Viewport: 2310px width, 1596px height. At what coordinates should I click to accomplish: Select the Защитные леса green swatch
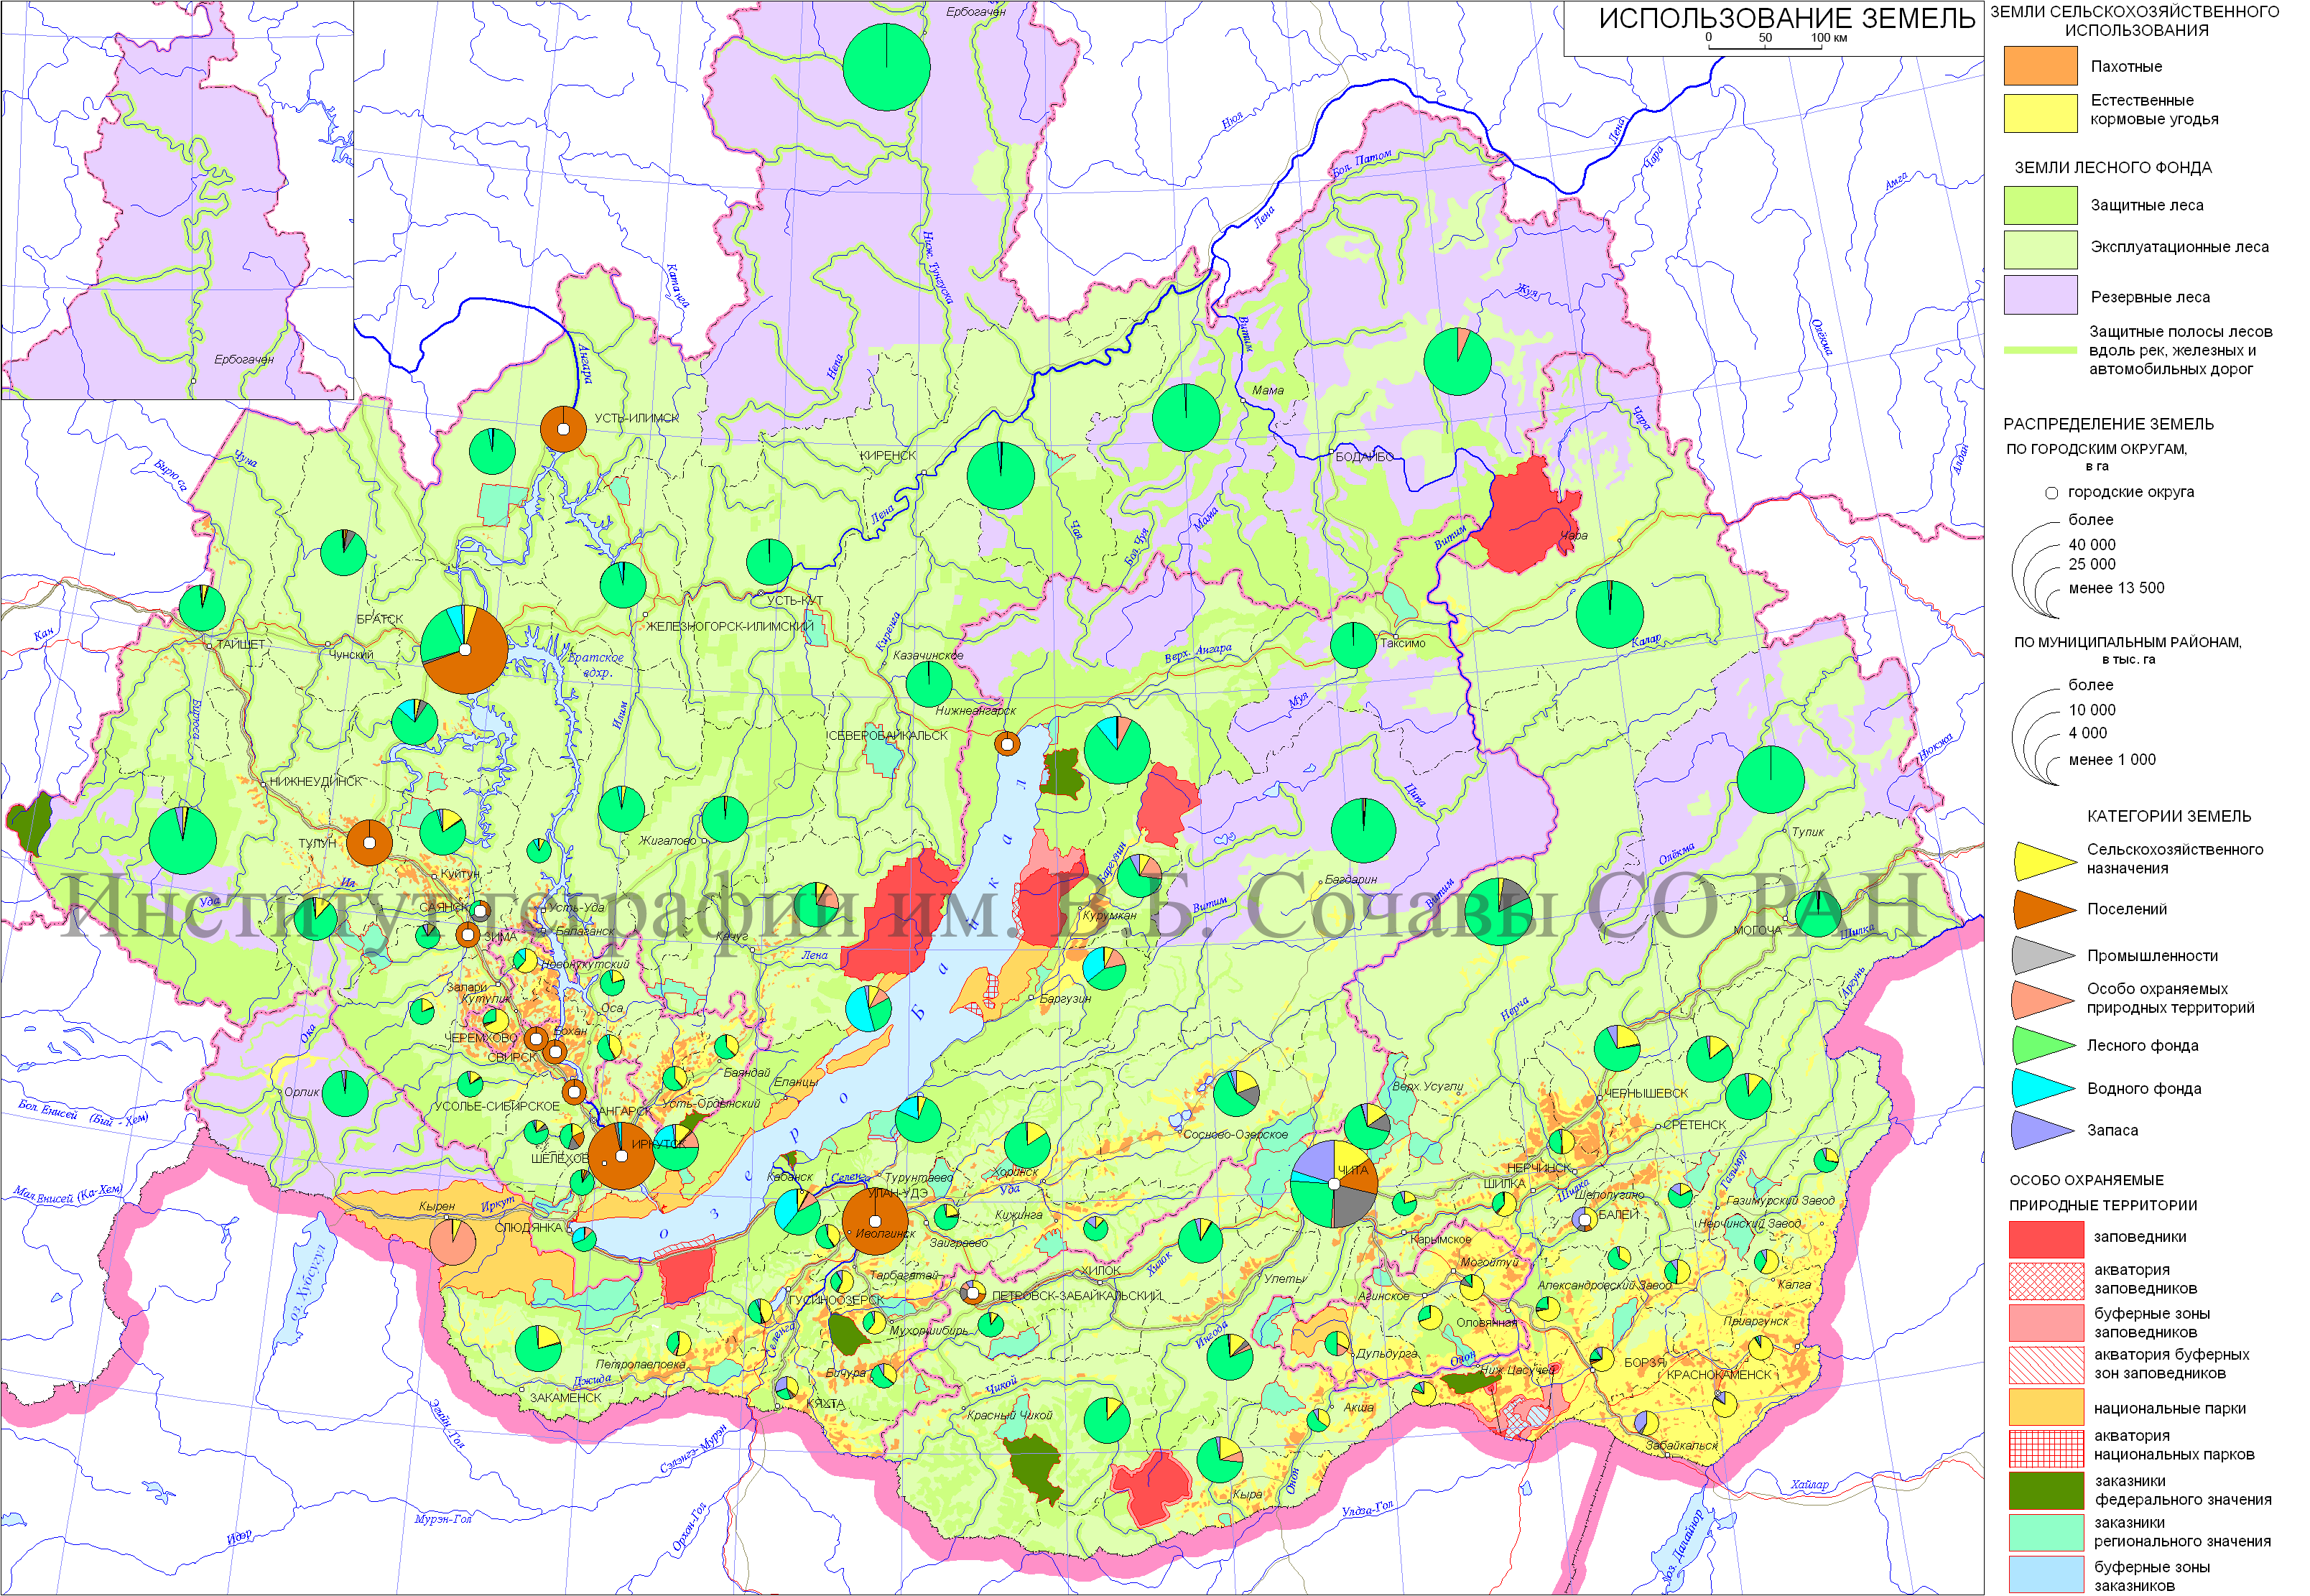[2040, 205]
